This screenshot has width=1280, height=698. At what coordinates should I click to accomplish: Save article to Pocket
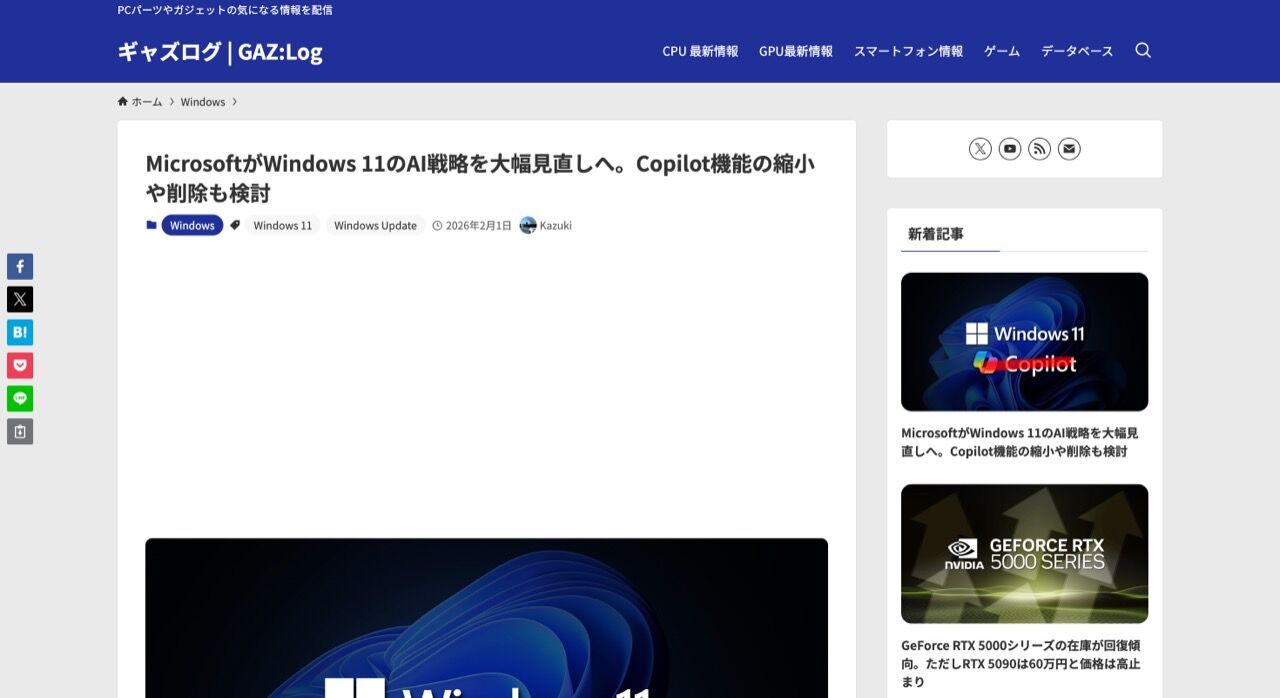(20, 365)
